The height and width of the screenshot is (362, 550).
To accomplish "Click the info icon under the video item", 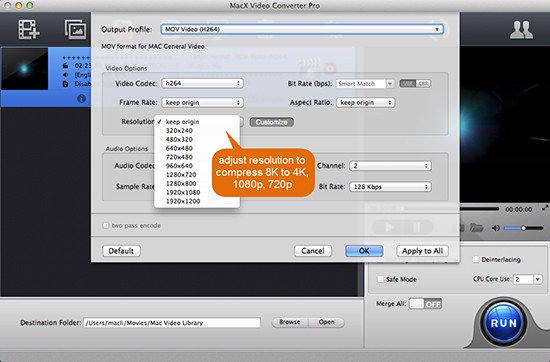I will [x=81, y=99].
